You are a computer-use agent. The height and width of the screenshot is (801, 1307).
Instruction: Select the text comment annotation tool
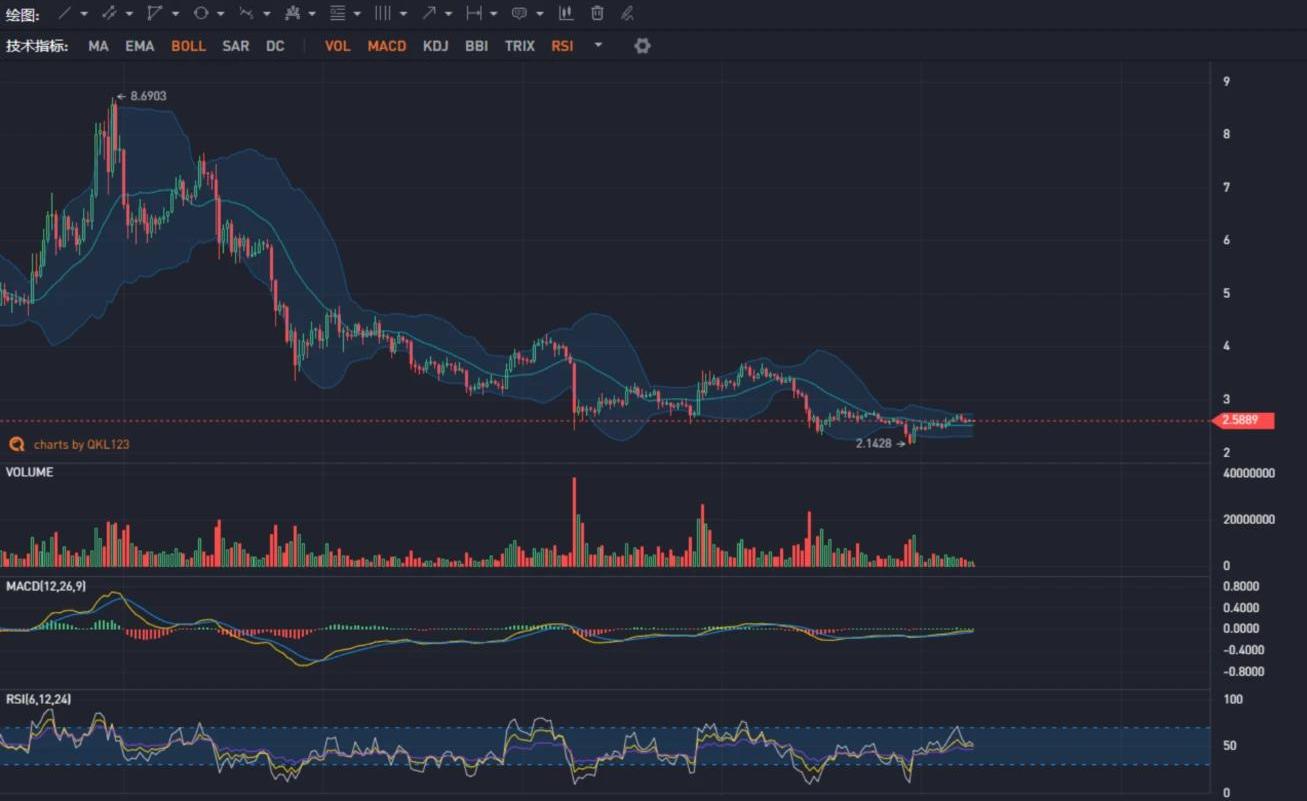[x=519, y=14]
